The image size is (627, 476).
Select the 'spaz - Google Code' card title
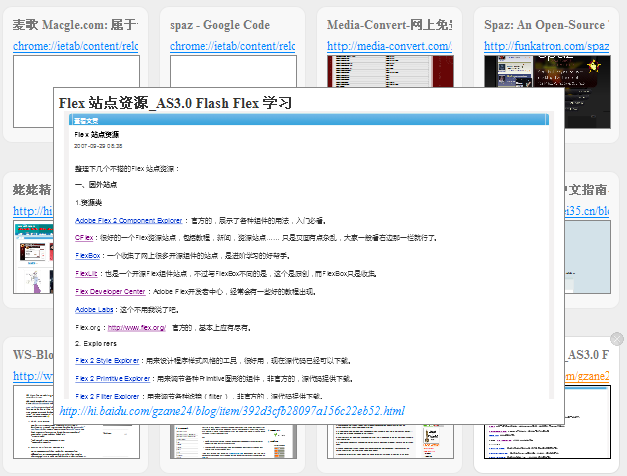pos(220,25)
